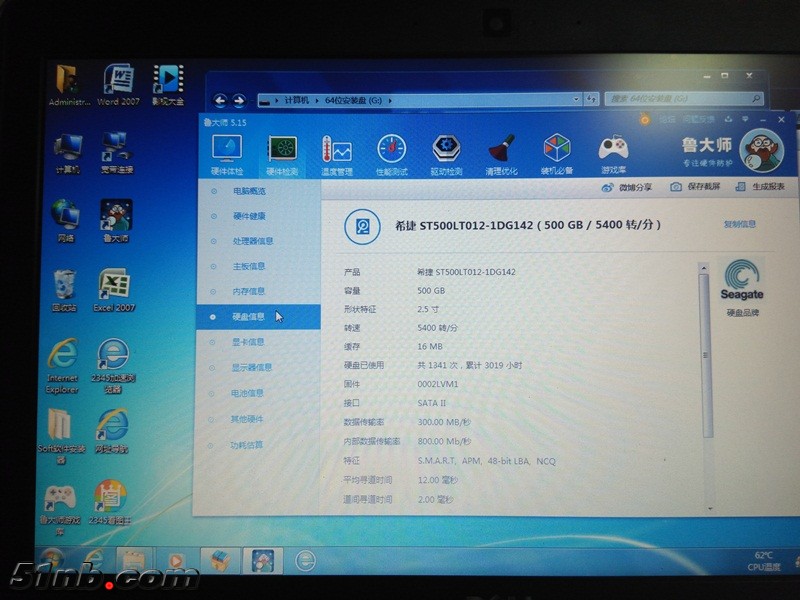Click the 清理优化 broom icon
Screen dimensions: 800x600
501,154
